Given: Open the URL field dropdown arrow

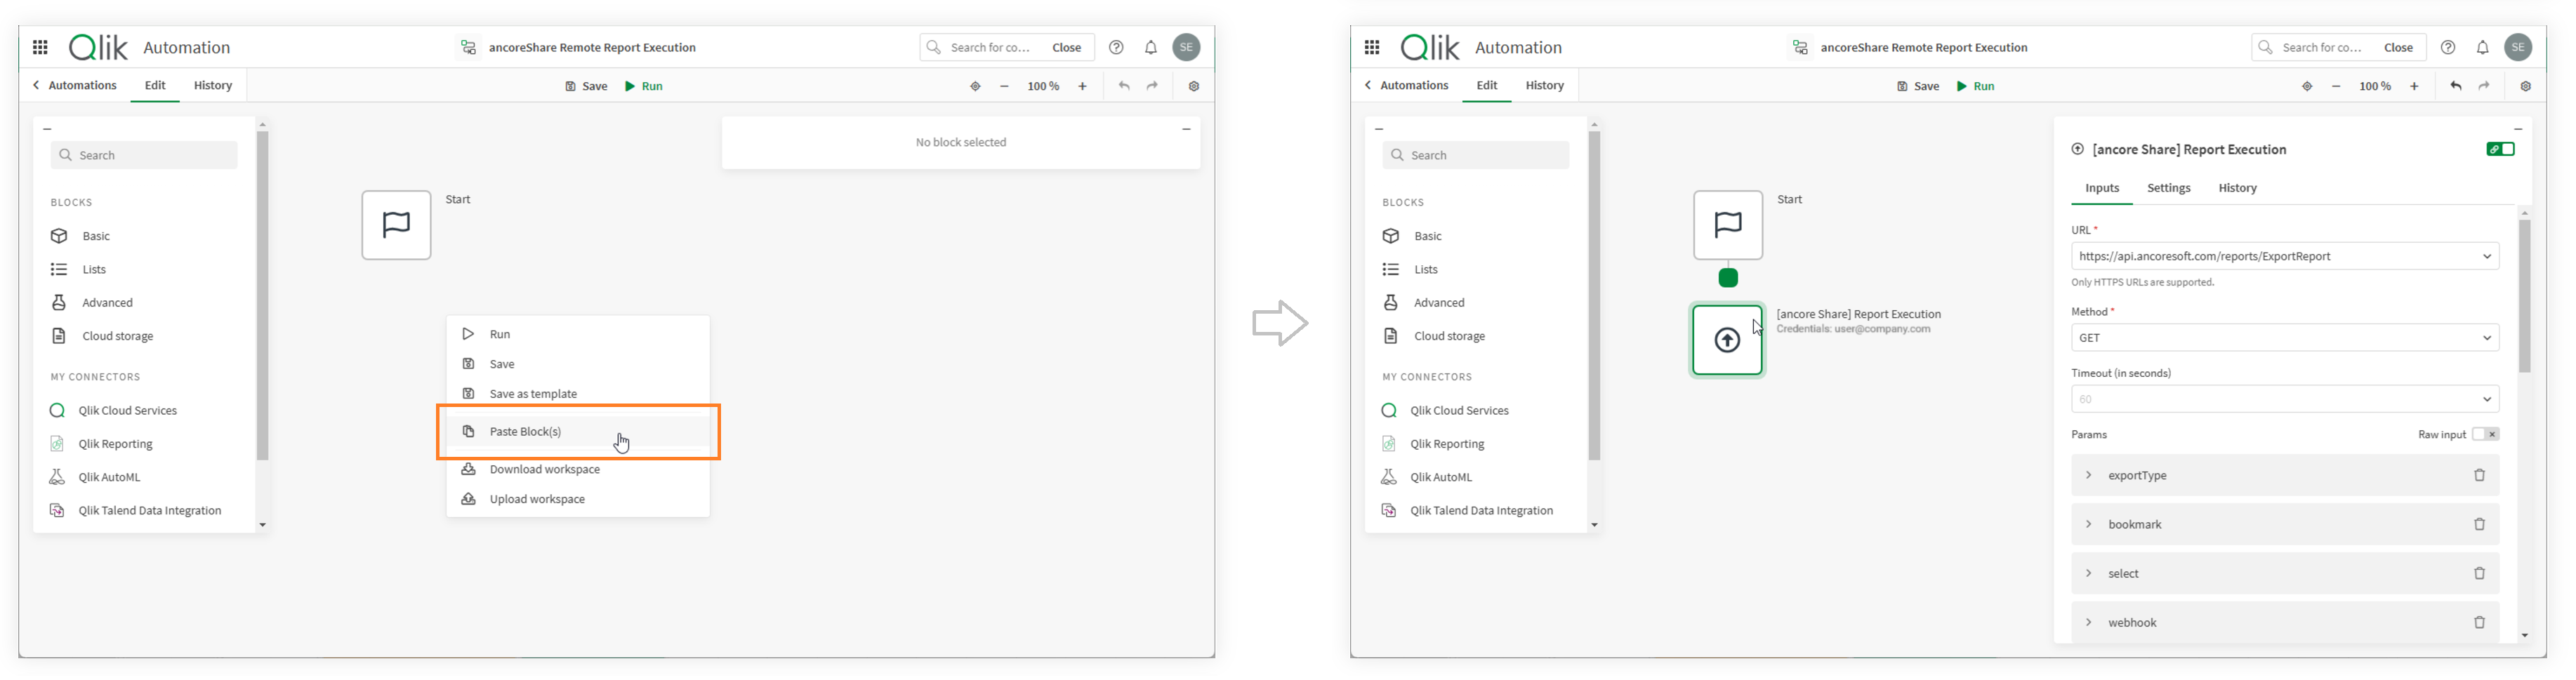Looking at the screenshot, I should (2486, 256).
